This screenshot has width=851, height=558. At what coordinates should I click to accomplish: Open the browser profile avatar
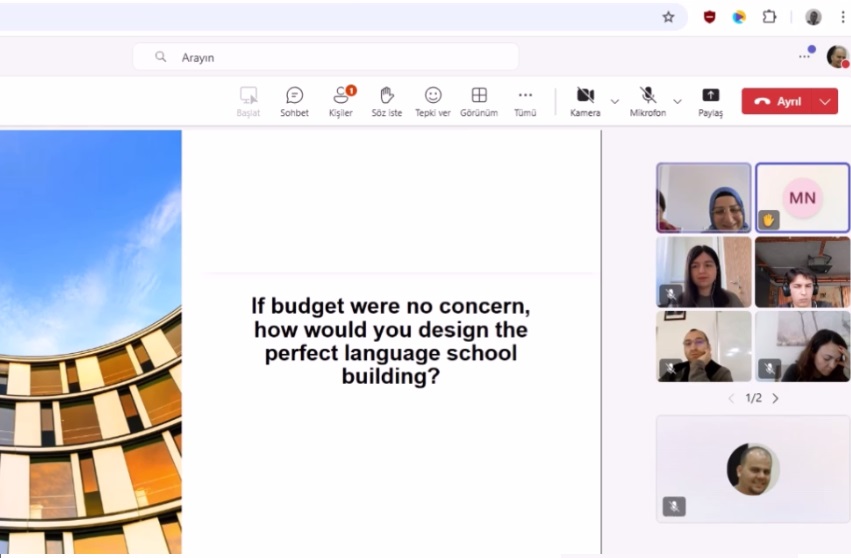(x=813, y=17)
